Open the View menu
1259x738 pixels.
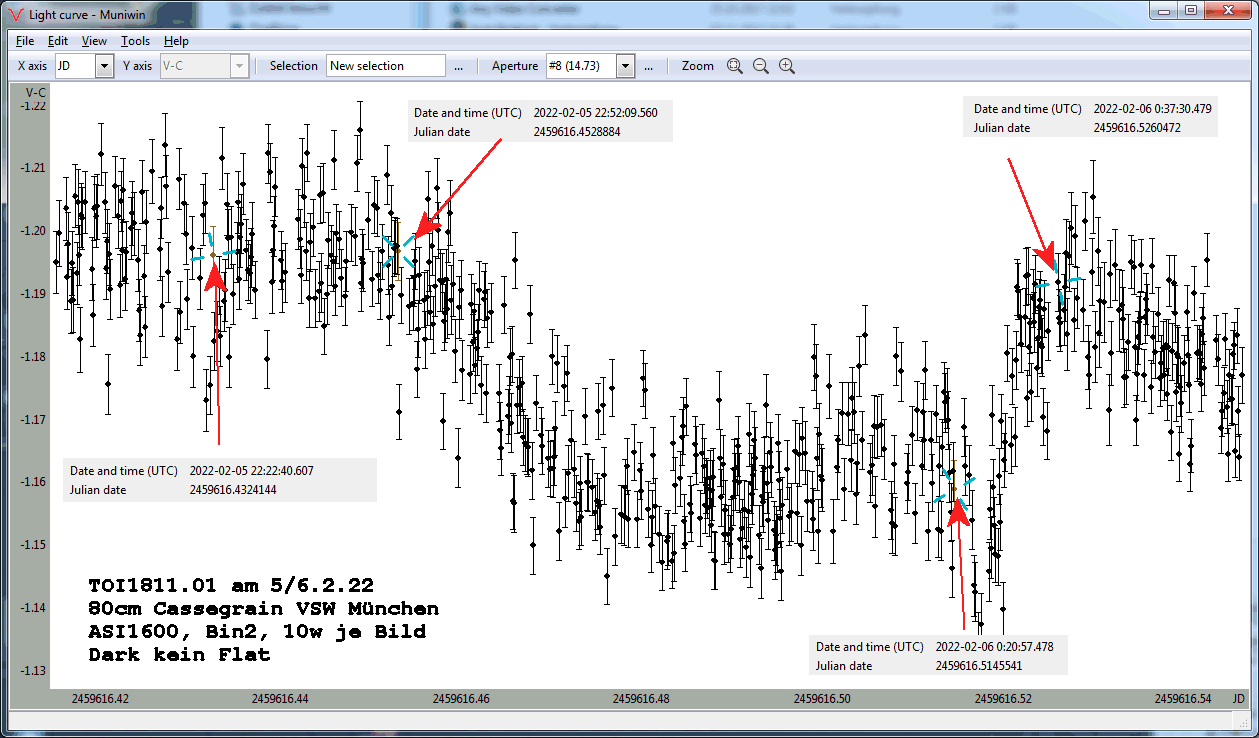(x=94, y=41)
